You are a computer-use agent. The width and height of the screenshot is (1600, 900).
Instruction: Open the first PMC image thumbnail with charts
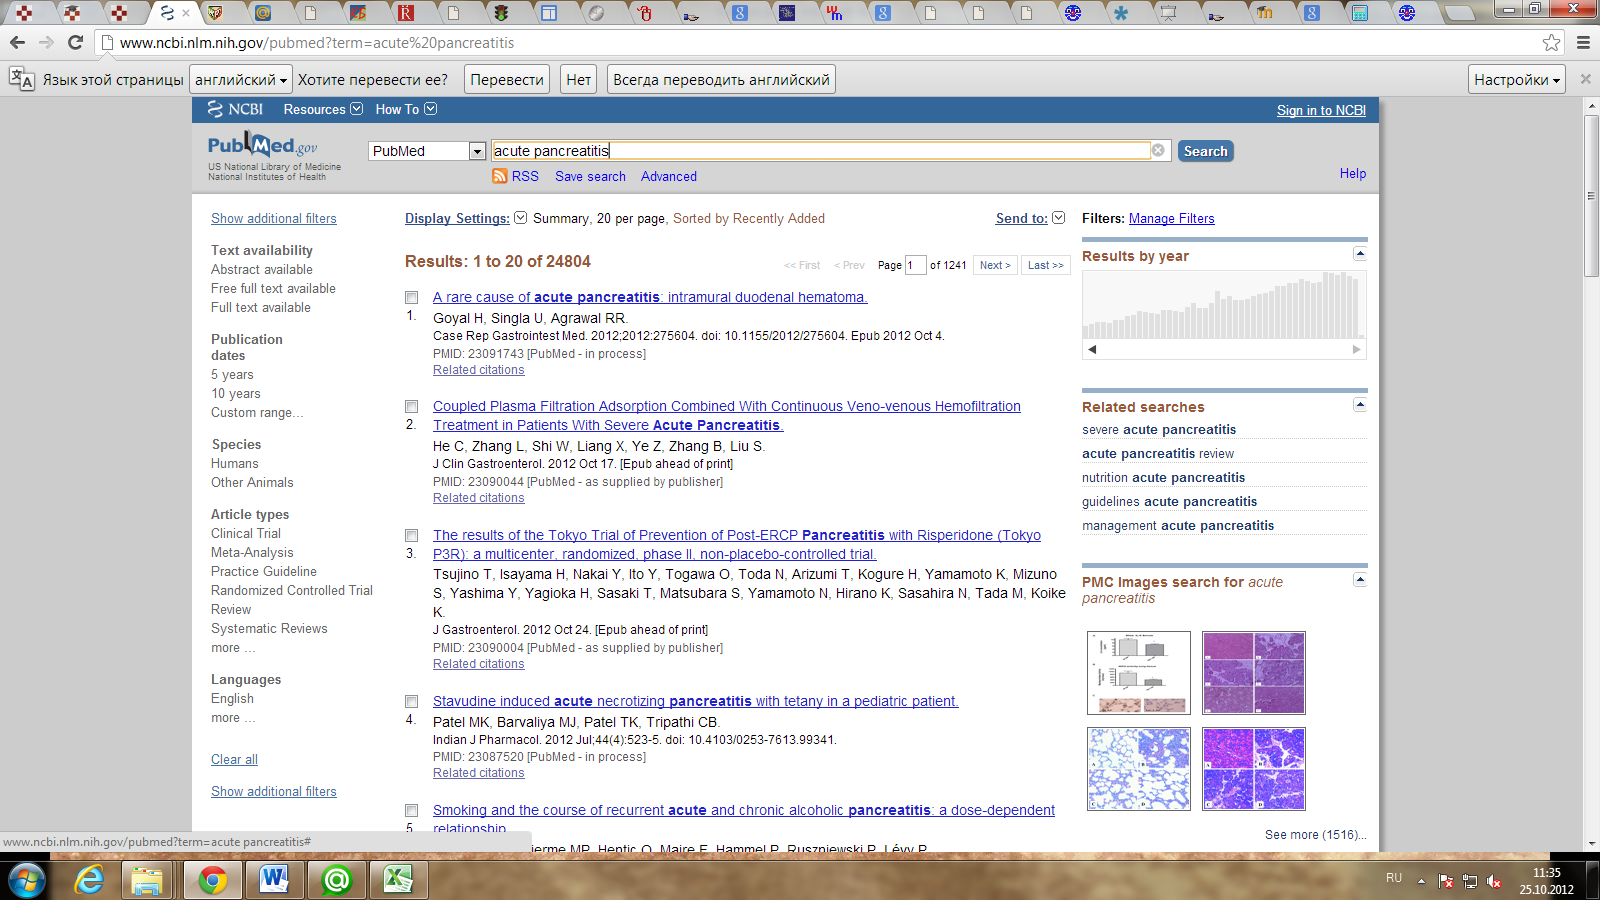[x=1139, y=672]
